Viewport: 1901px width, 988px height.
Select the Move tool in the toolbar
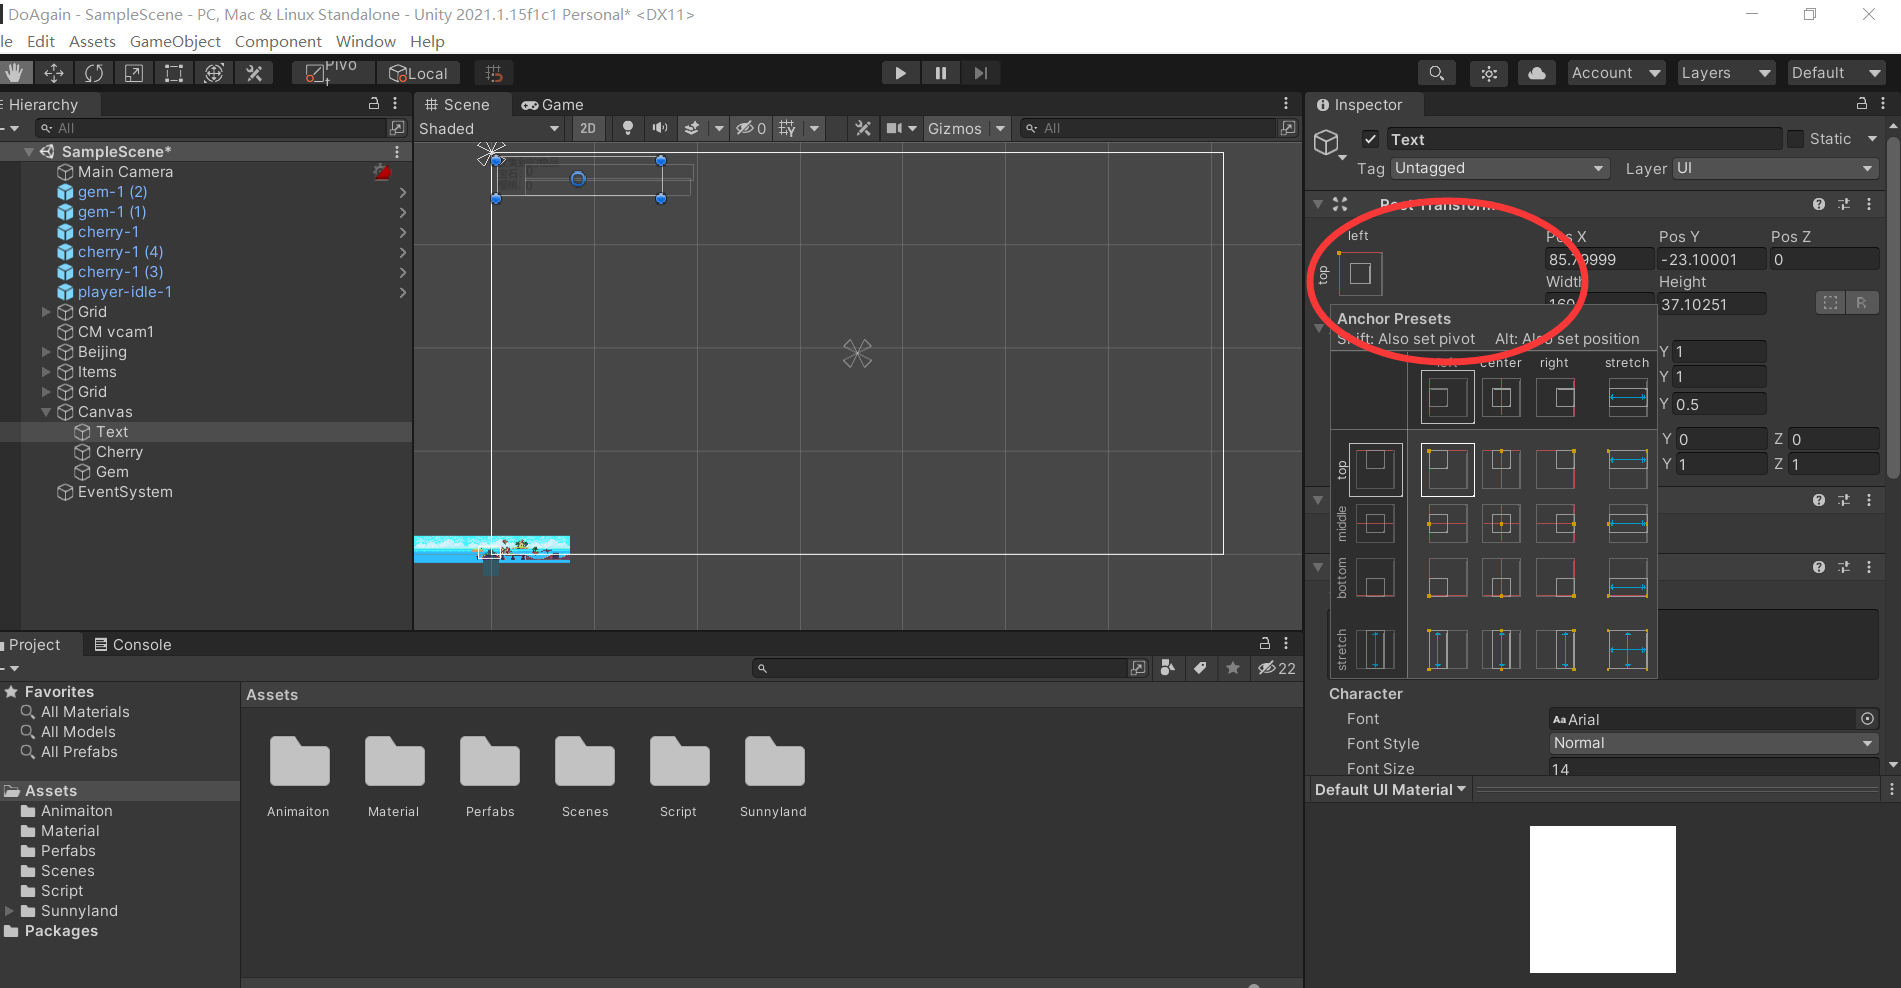pos(53,72)
